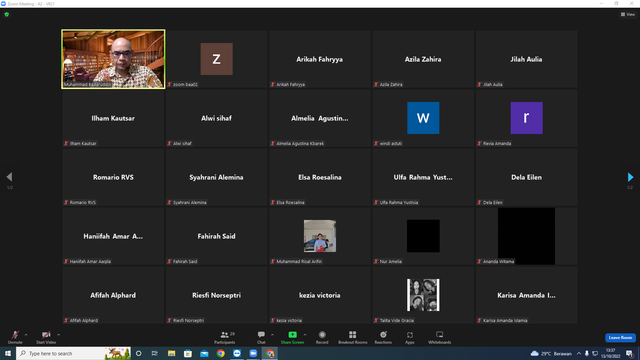Viewport: 640px width, 360px height.
Task: Select the Romario RVS participant tile
Action: tap(113, 177)
